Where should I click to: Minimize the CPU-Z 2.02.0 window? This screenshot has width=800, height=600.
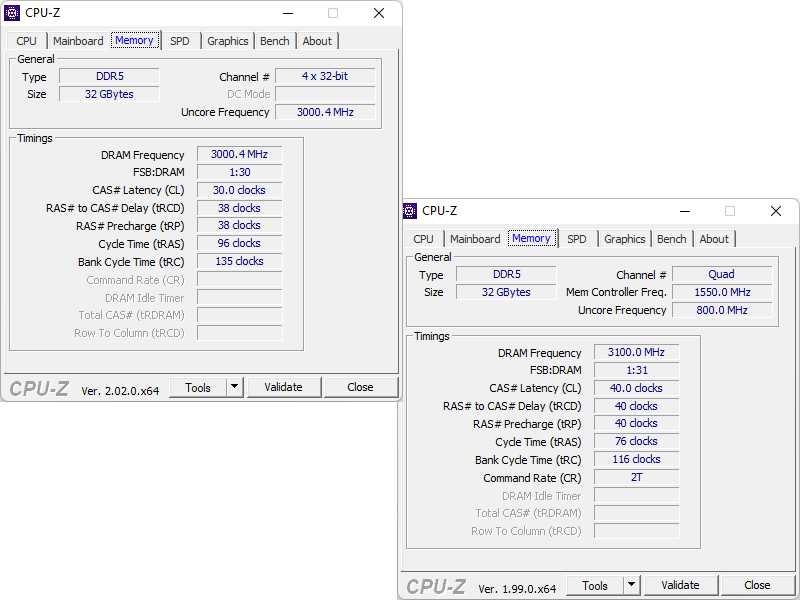tap(288, 13)
